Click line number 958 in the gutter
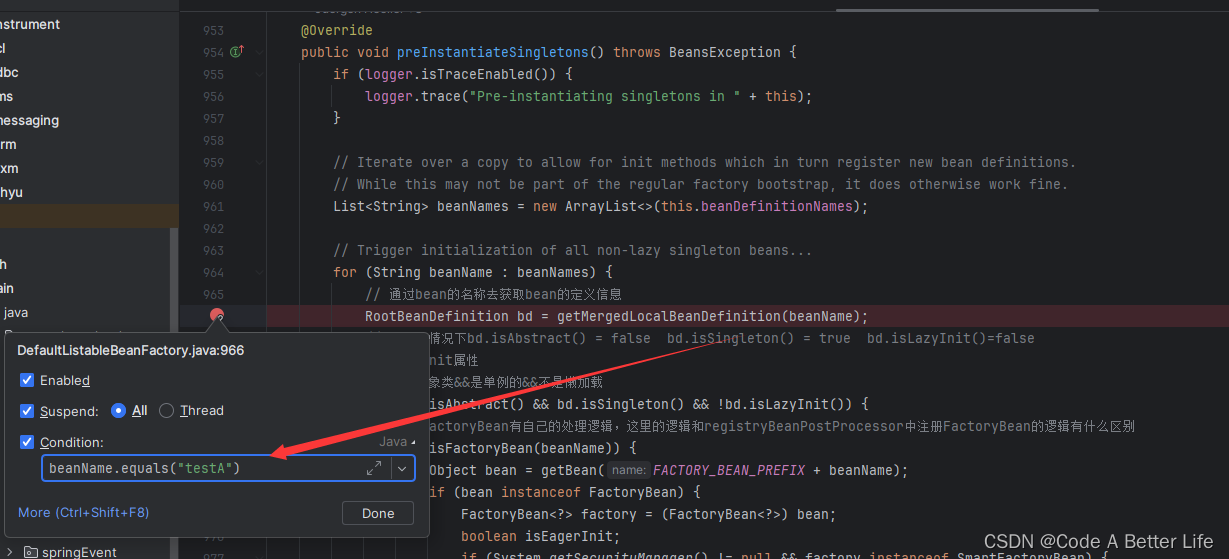Image resolution: width=1229 pixels, height=559 pixels. 213,140
